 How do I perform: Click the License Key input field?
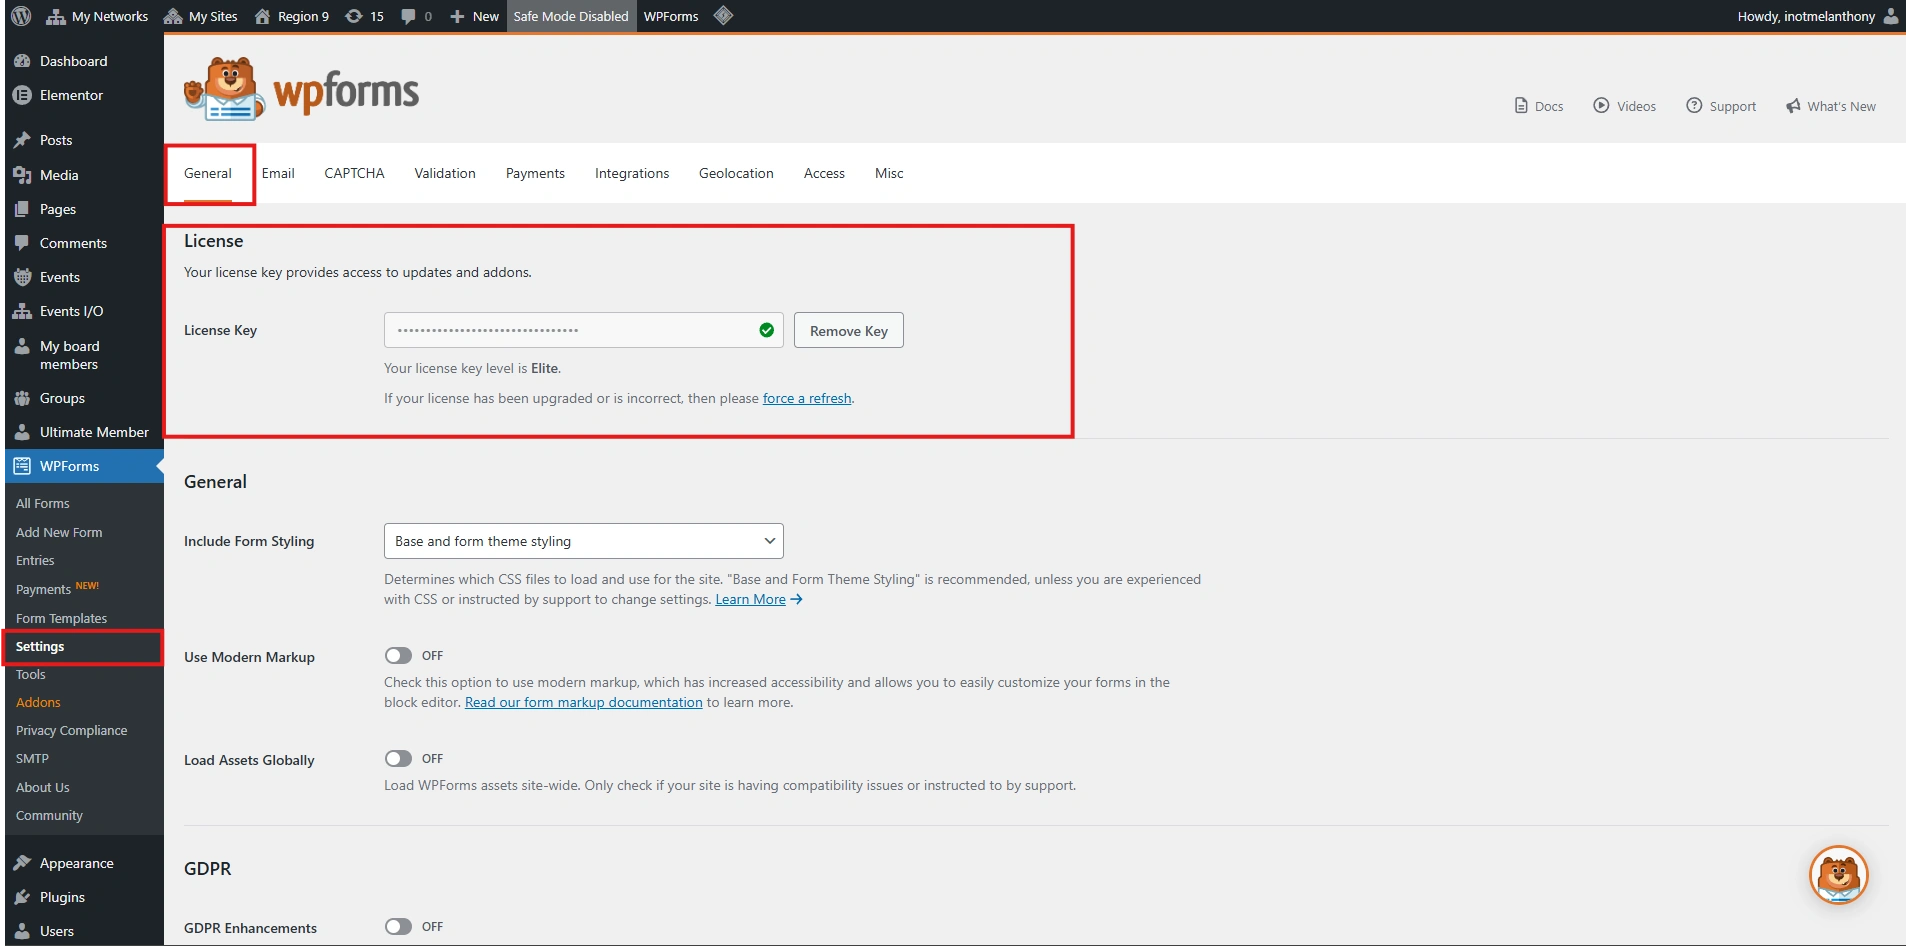click(x=583, y=330)
